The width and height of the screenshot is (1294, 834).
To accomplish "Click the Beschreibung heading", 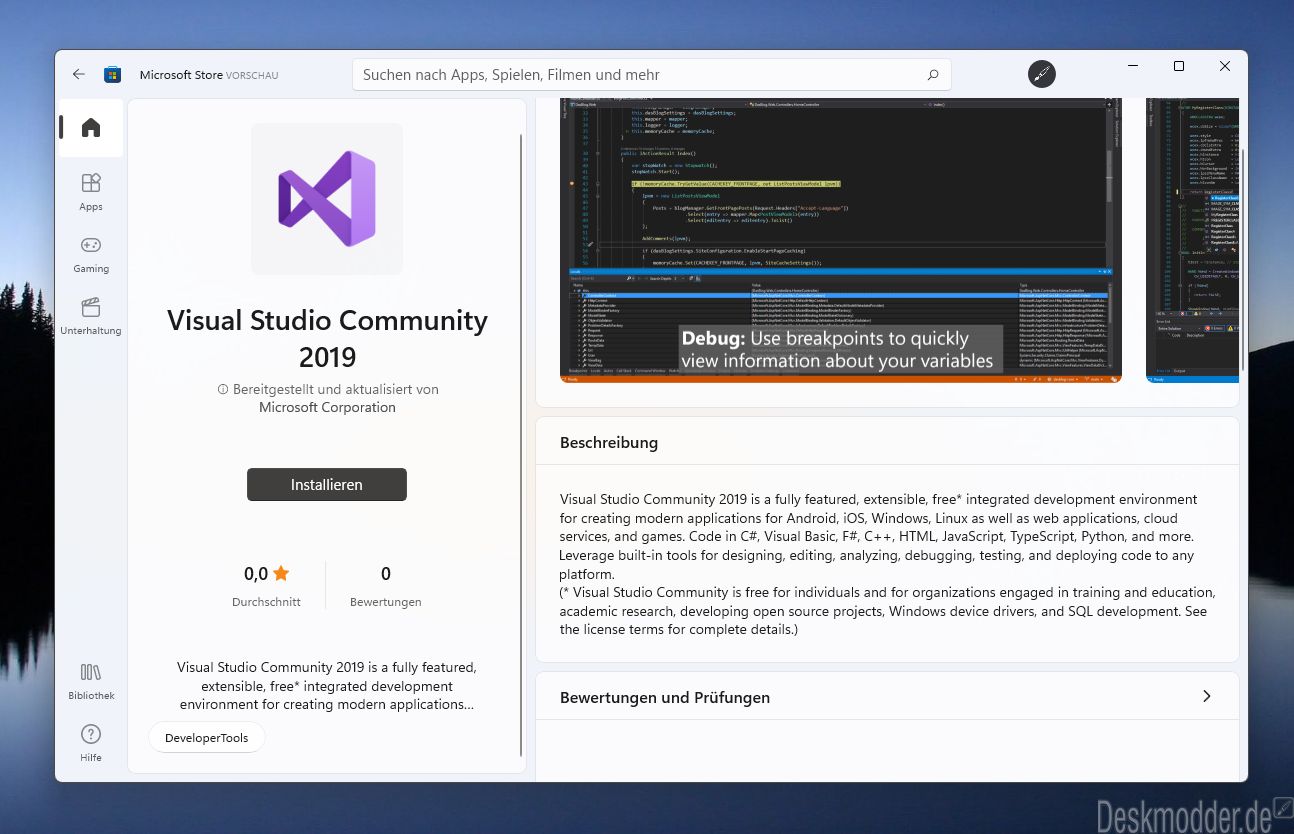I will [x=609, y=442].
